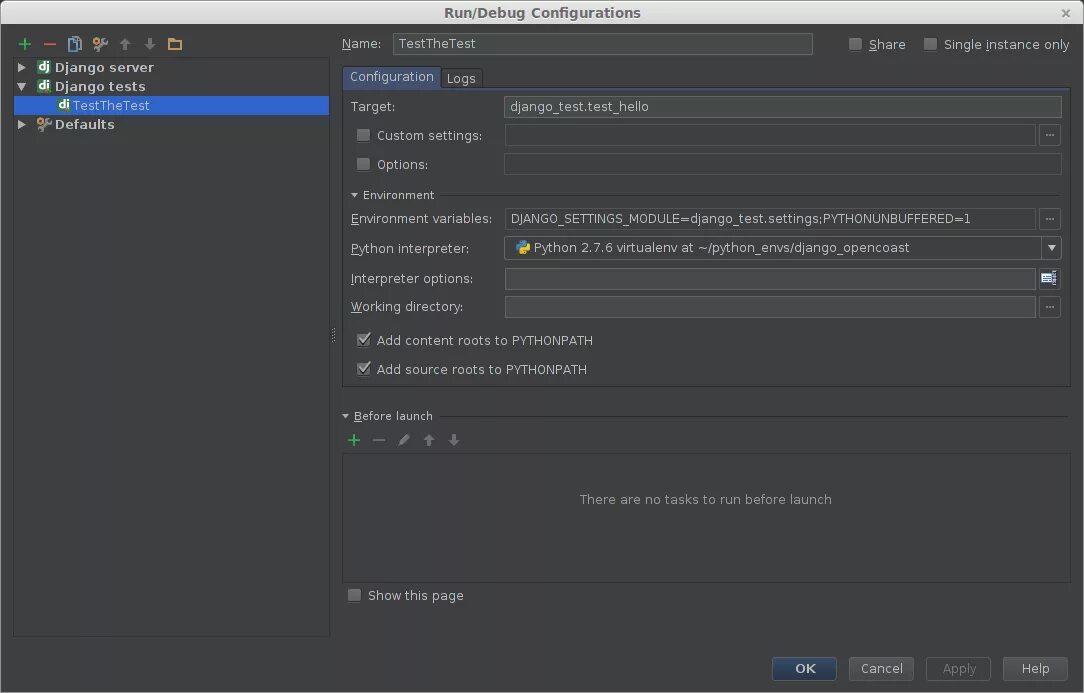Click the Help button
This screenshot has height=693, width=1084.
point(1035,669)
